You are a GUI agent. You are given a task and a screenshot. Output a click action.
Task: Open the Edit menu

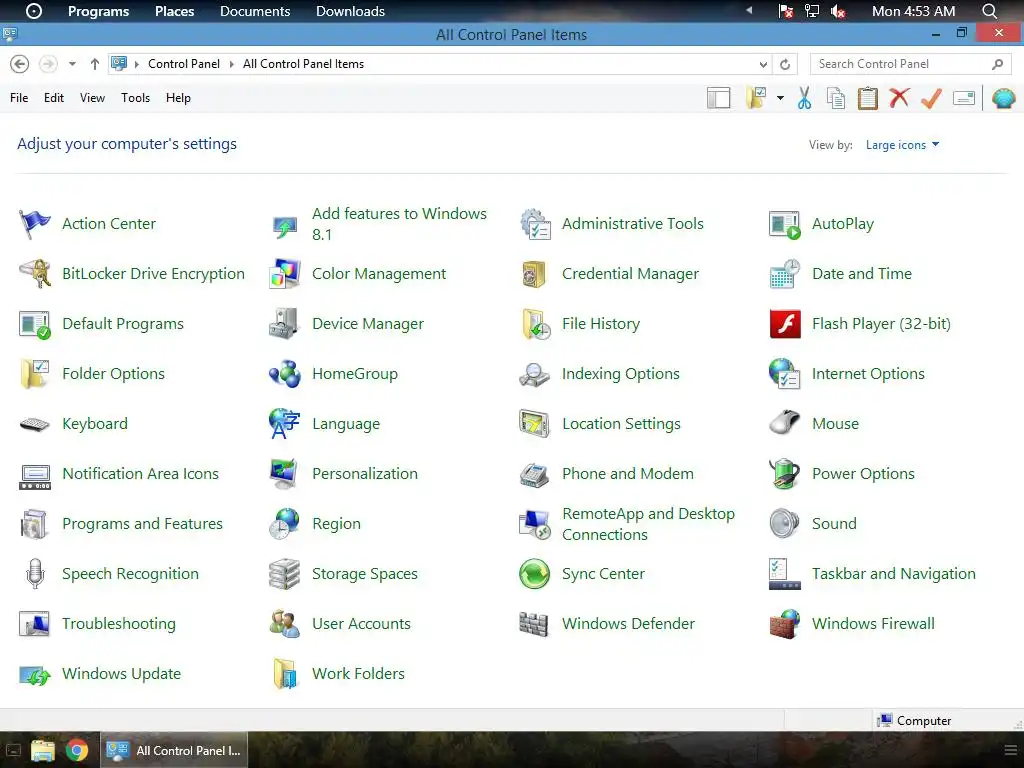click(x=54, y=98)
